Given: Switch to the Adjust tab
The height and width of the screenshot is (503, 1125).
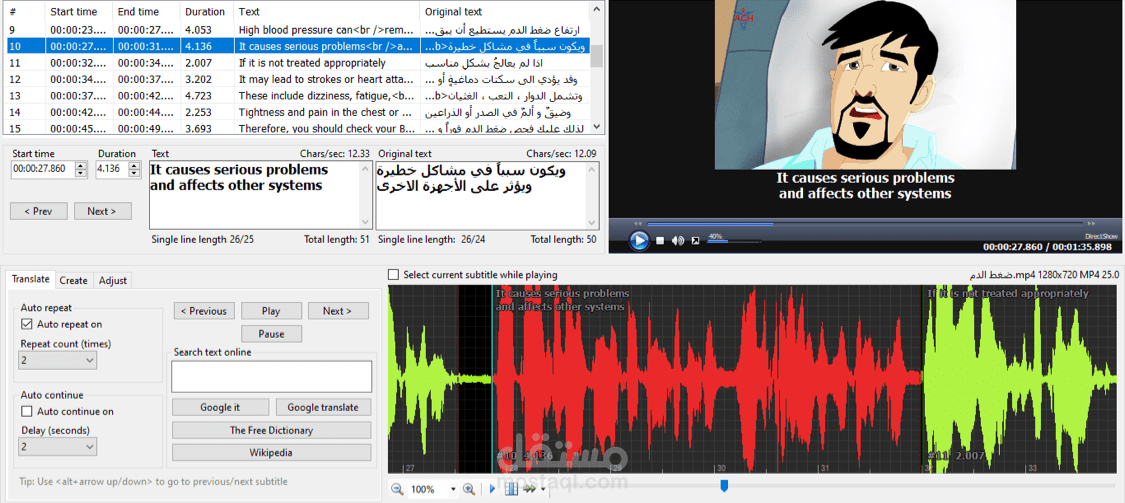Looking at the screenshot, I should [113, 281].
